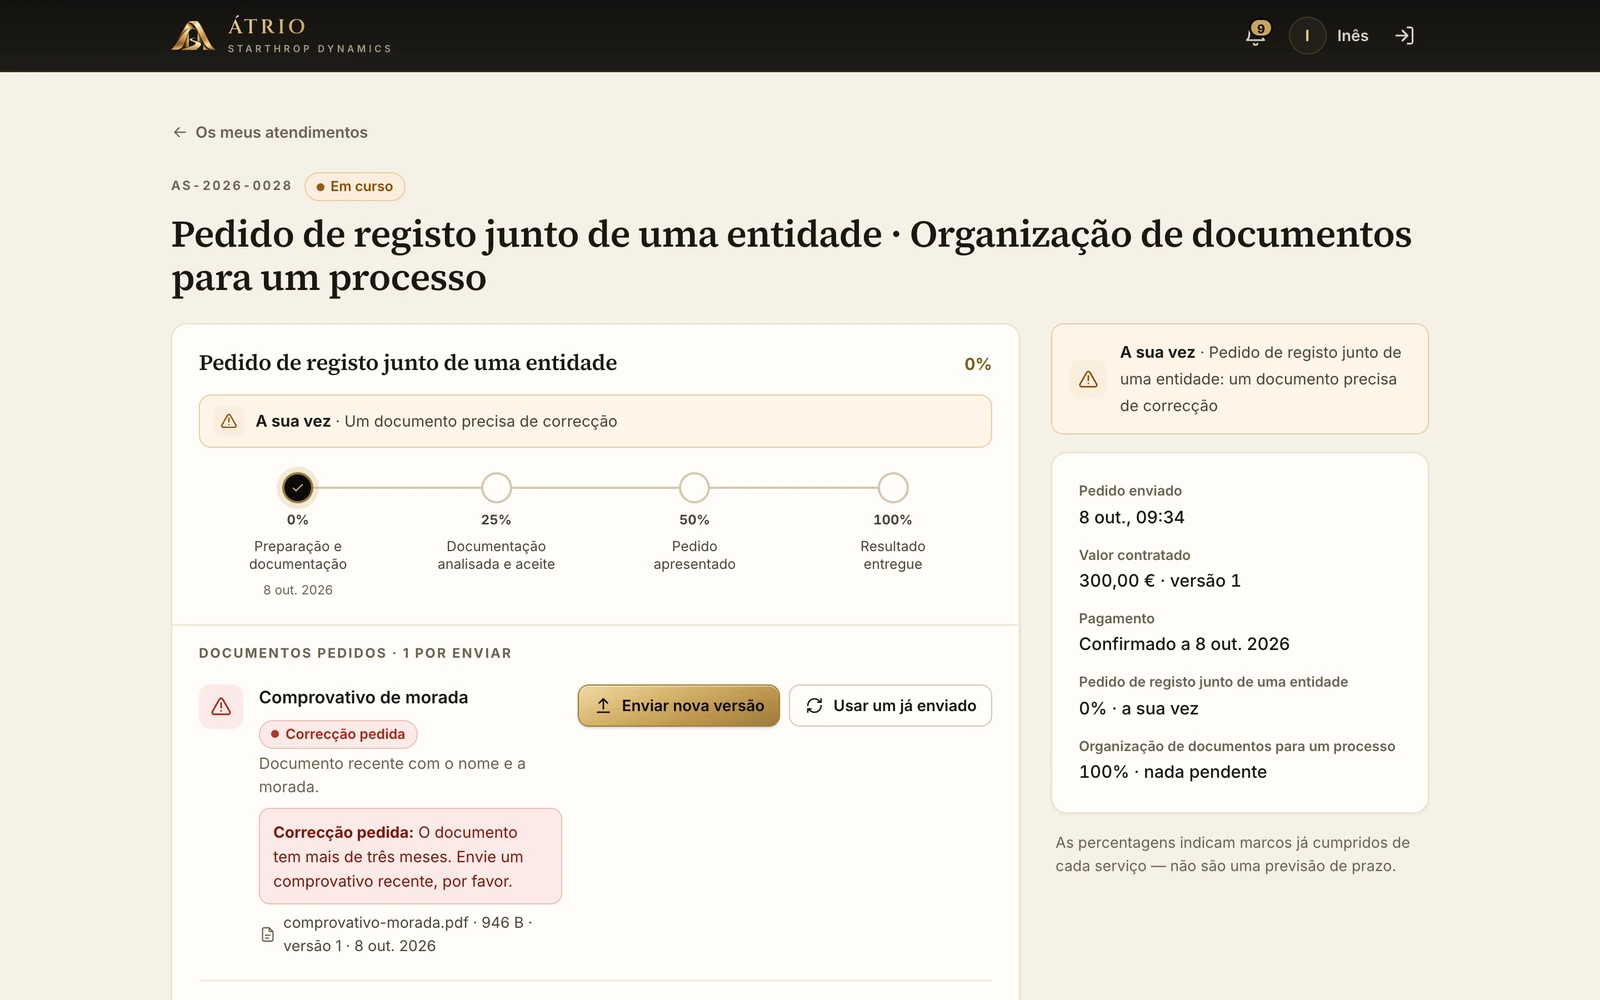The height and width of the screenshot is (1000, 1600).
Task: Click the red Correcção pedida explanation box
Action: coord(410,856)
